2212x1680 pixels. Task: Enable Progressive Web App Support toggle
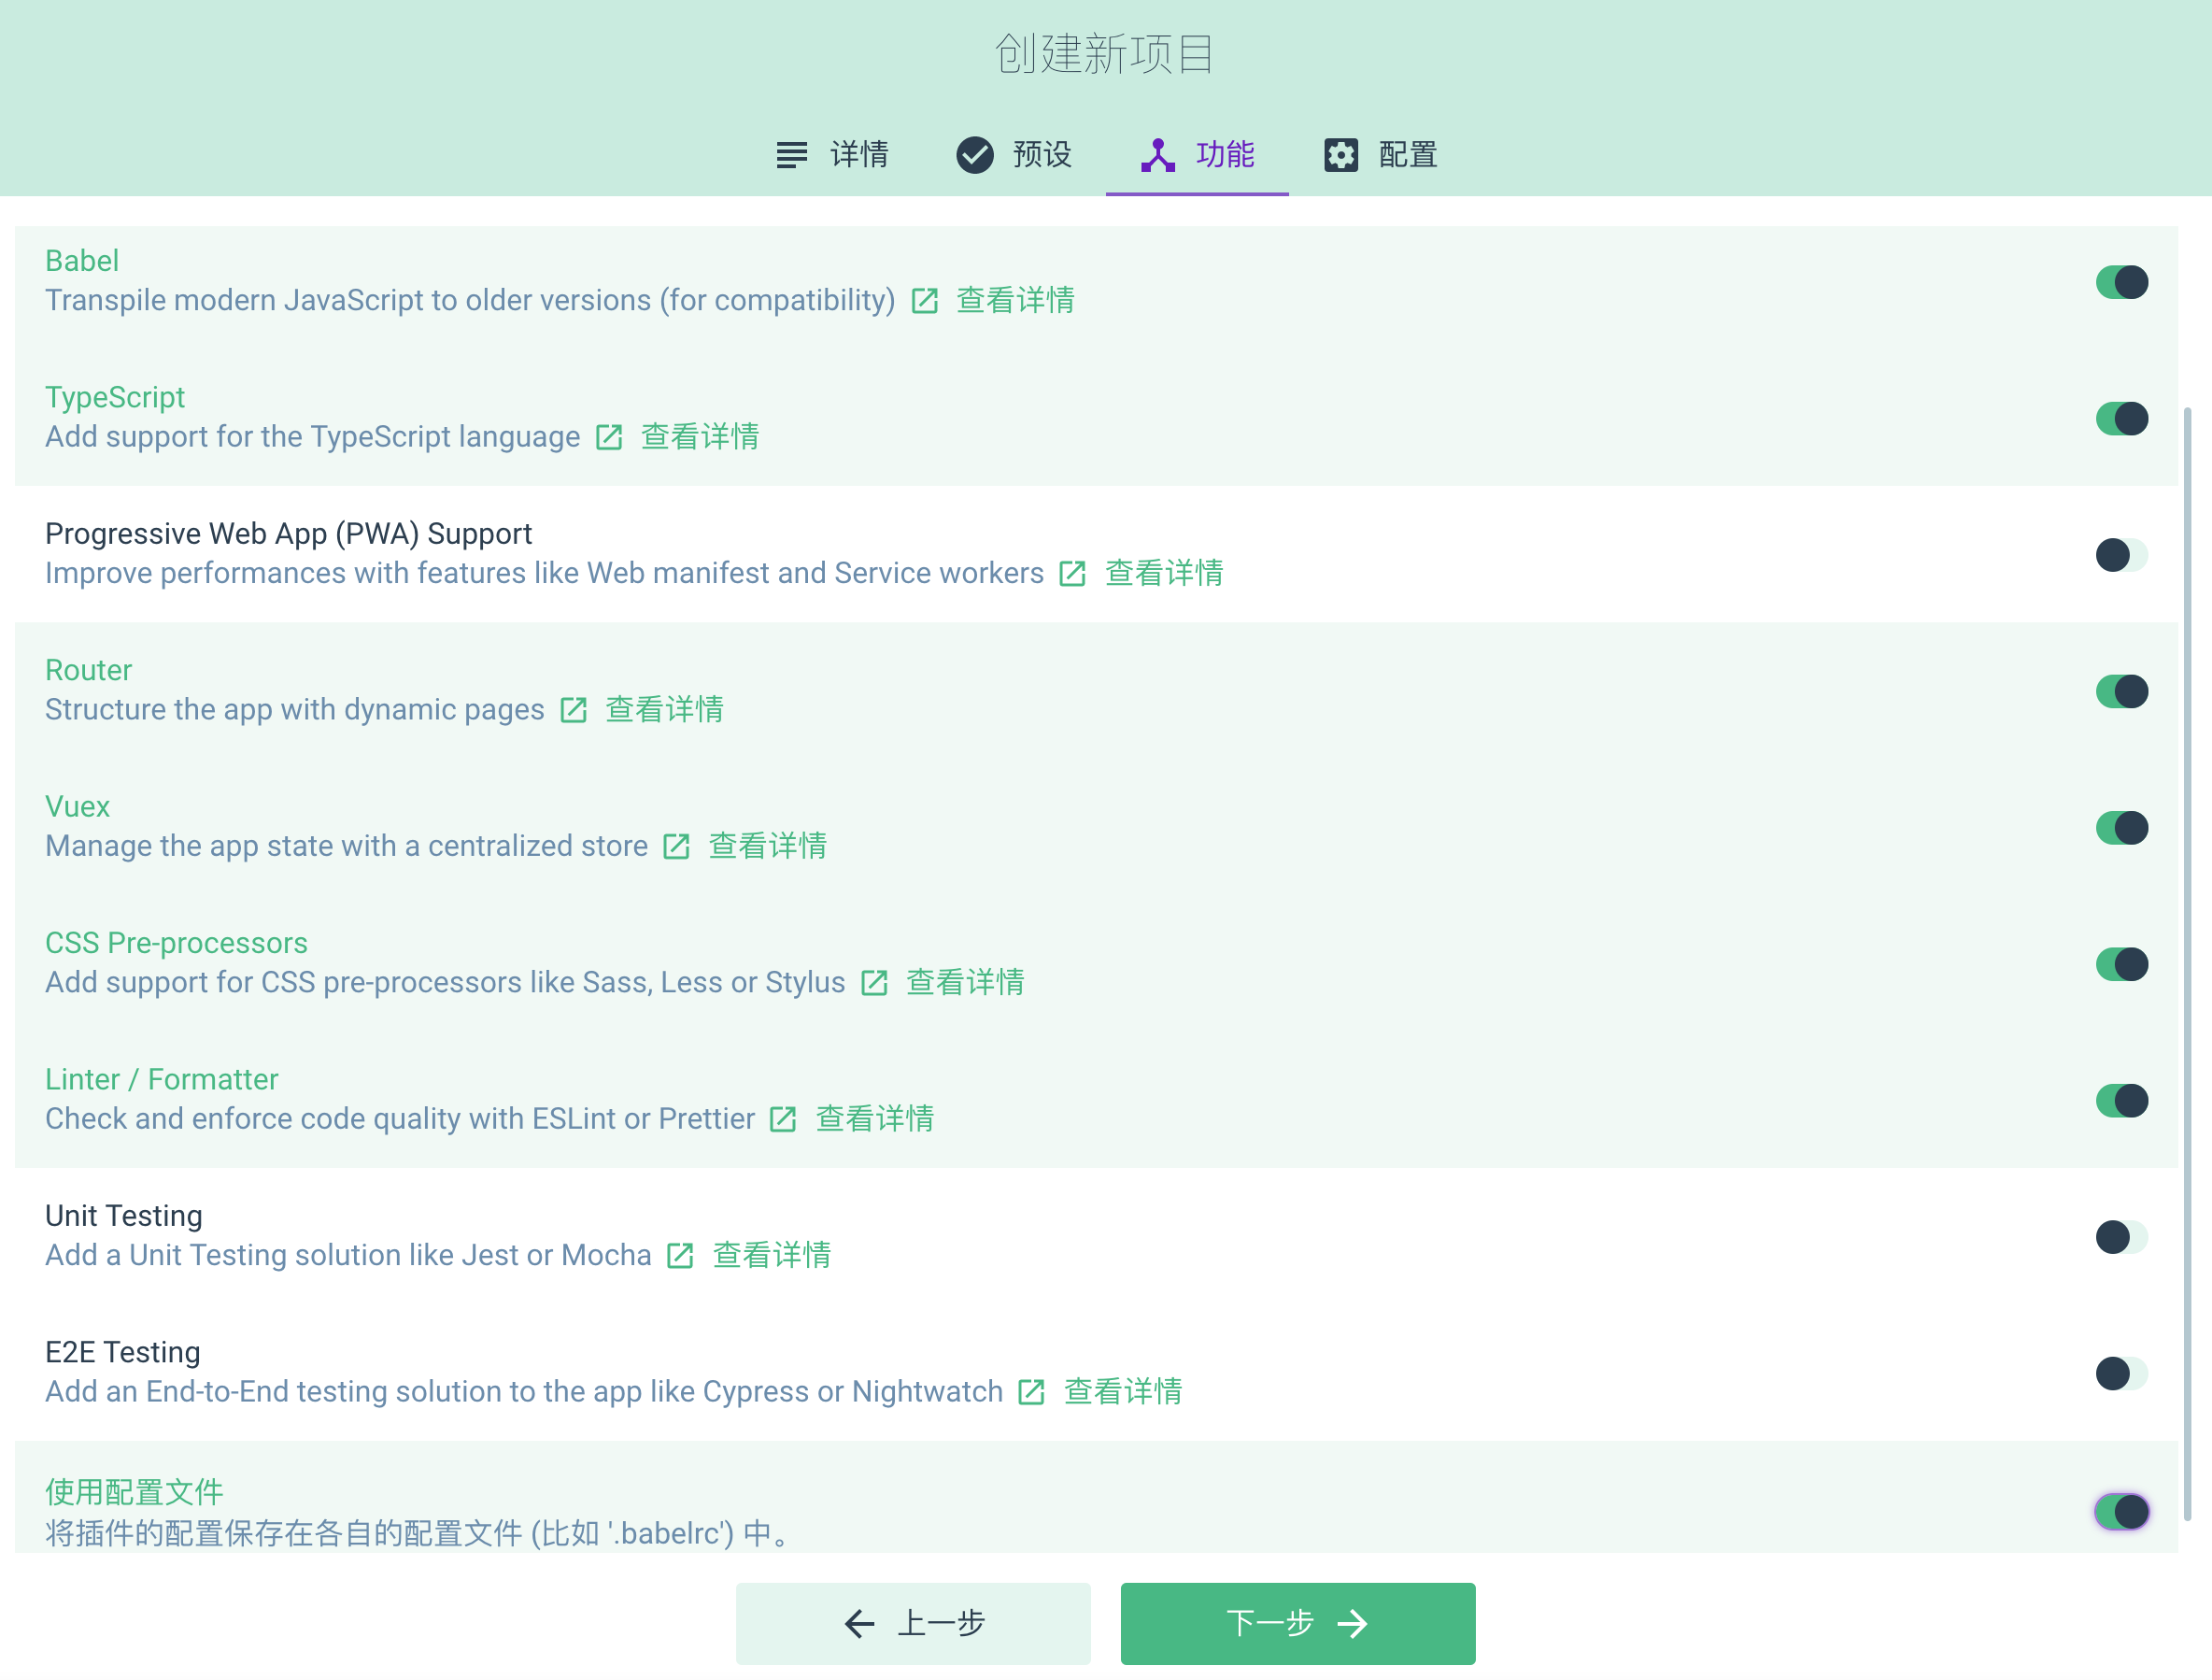[x=2121, y=555]
